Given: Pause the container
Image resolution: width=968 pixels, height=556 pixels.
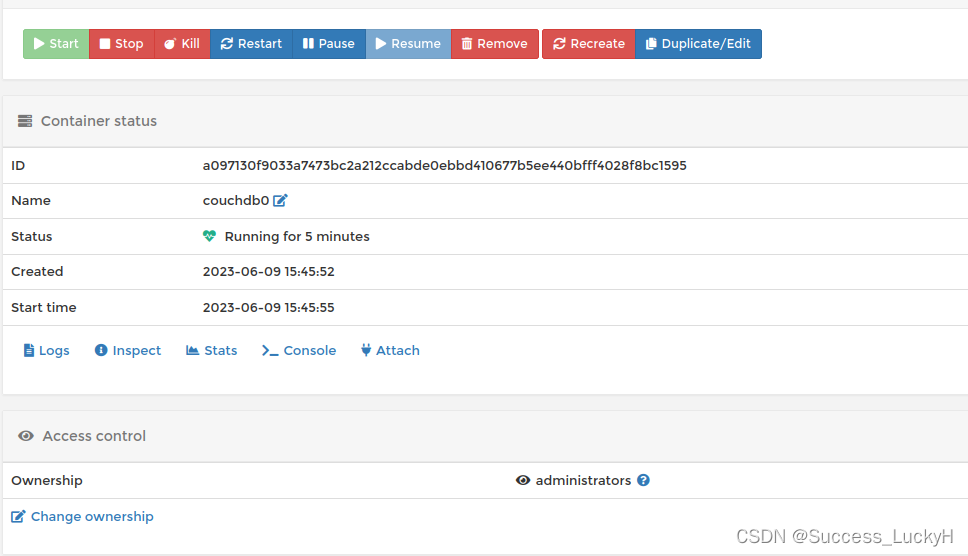Looking at the screenshot, I should coord(329,44).
